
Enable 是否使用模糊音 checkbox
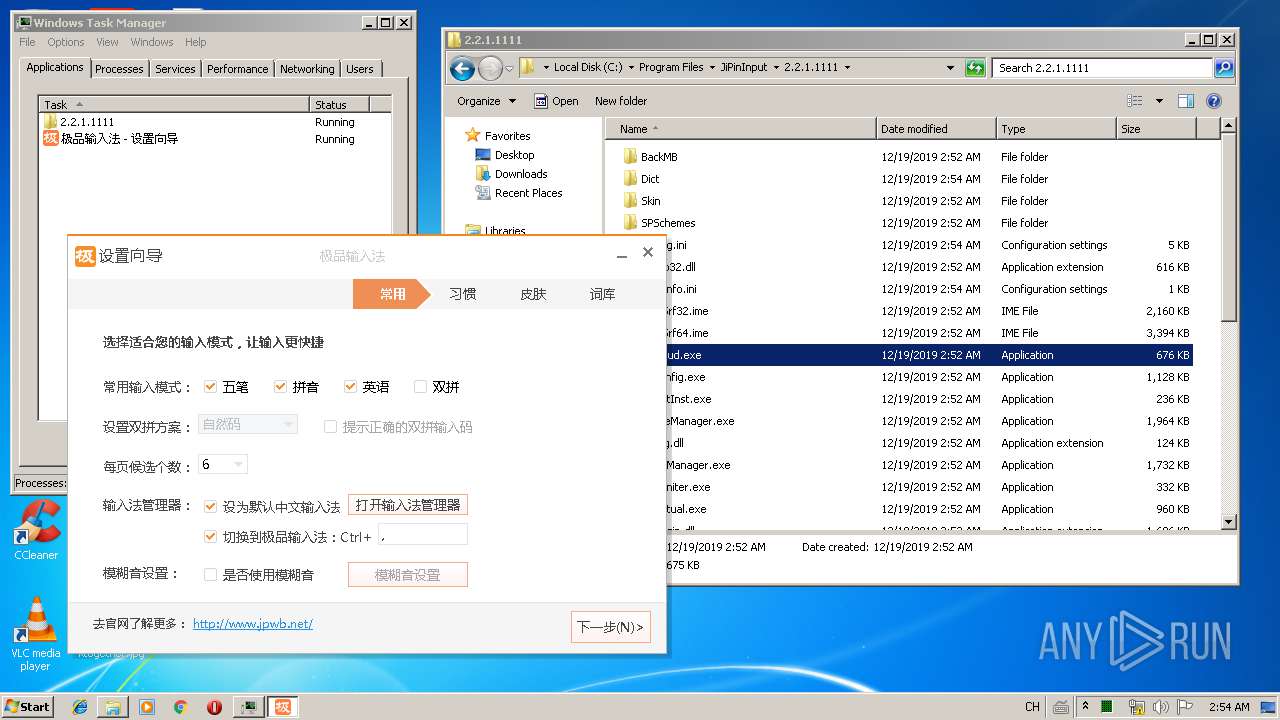(x=210, y=575)
